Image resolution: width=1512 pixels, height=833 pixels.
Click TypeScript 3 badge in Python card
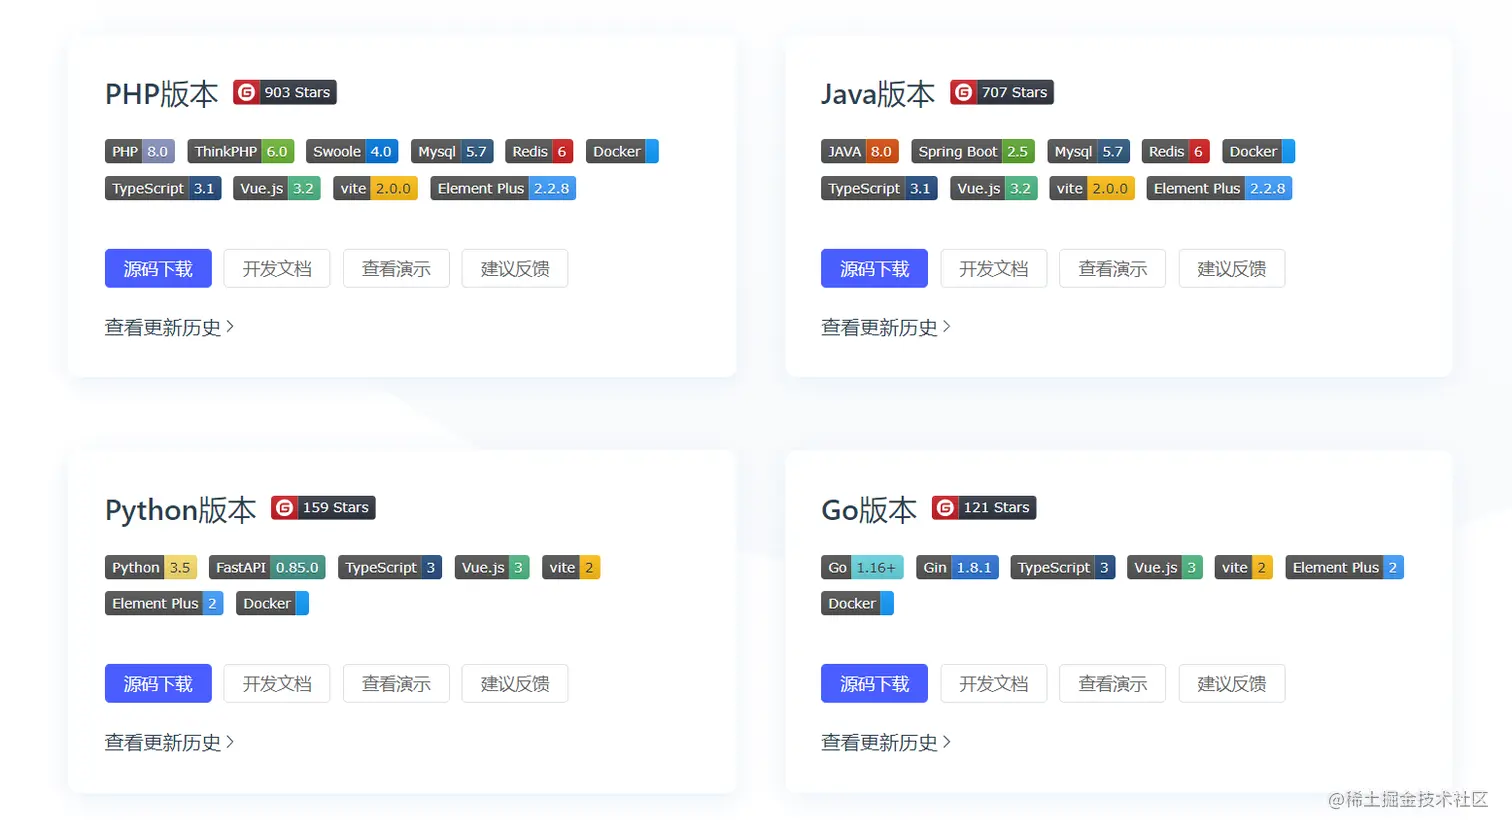tap(390, 567)
